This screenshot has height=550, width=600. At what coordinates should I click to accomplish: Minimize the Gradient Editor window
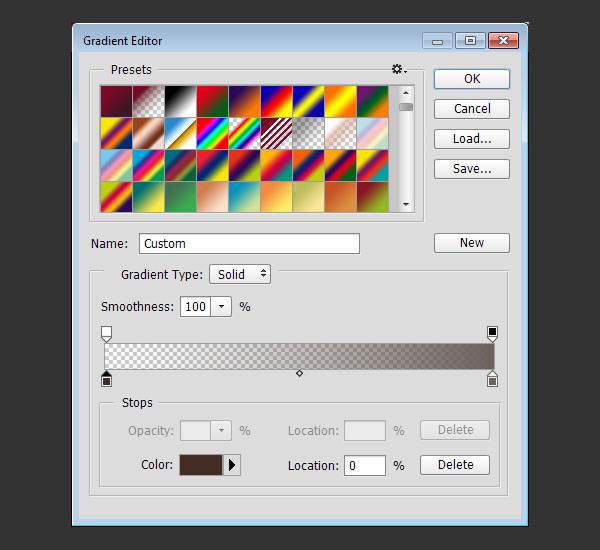[x=437, y=41]
